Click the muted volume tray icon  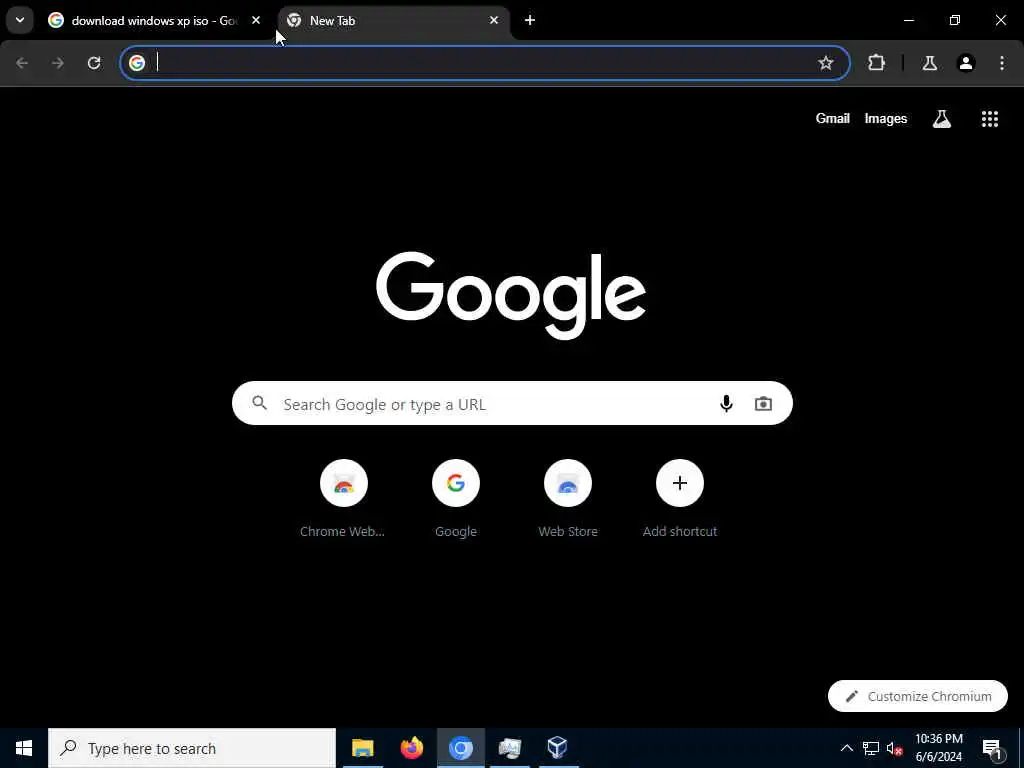point(894,748)
